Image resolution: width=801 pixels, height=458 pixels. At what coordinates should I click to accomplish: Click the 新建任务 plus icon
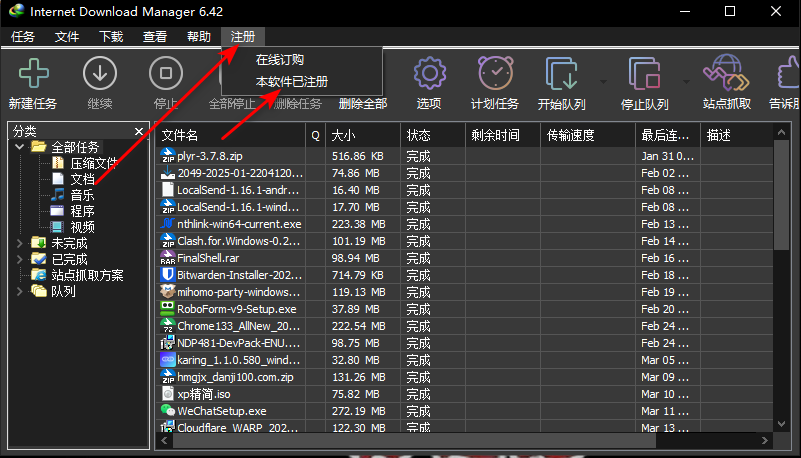click(34, 74)
